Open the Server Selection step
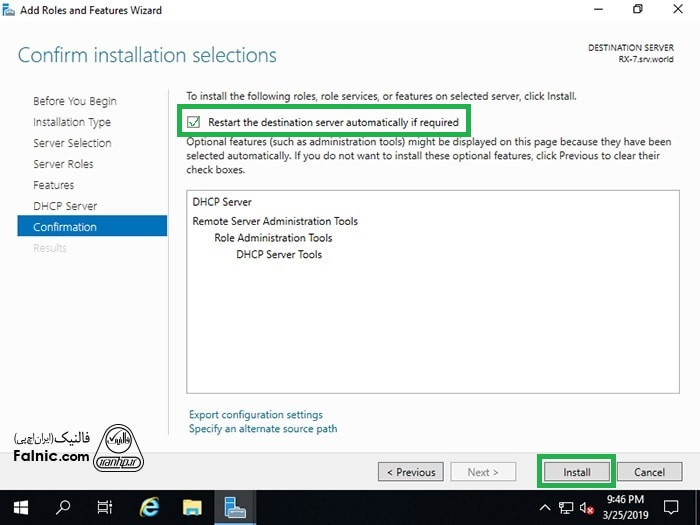Screen dimensions: 700x525 72,143
